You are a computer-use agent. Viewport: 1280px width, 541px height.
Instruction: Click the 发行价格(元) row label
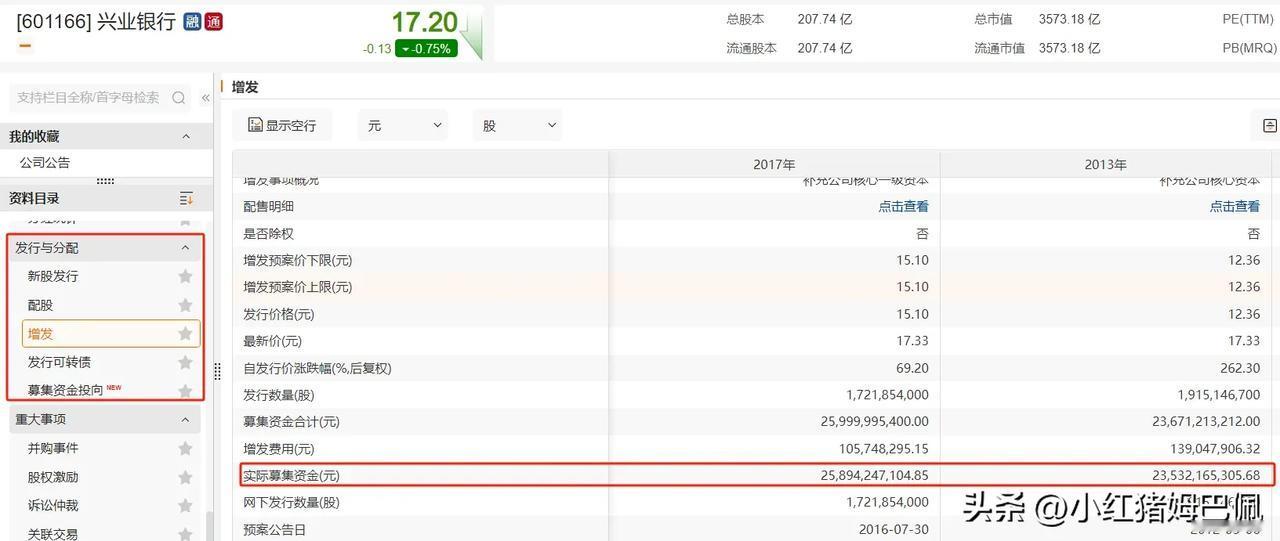coord(278,314)
